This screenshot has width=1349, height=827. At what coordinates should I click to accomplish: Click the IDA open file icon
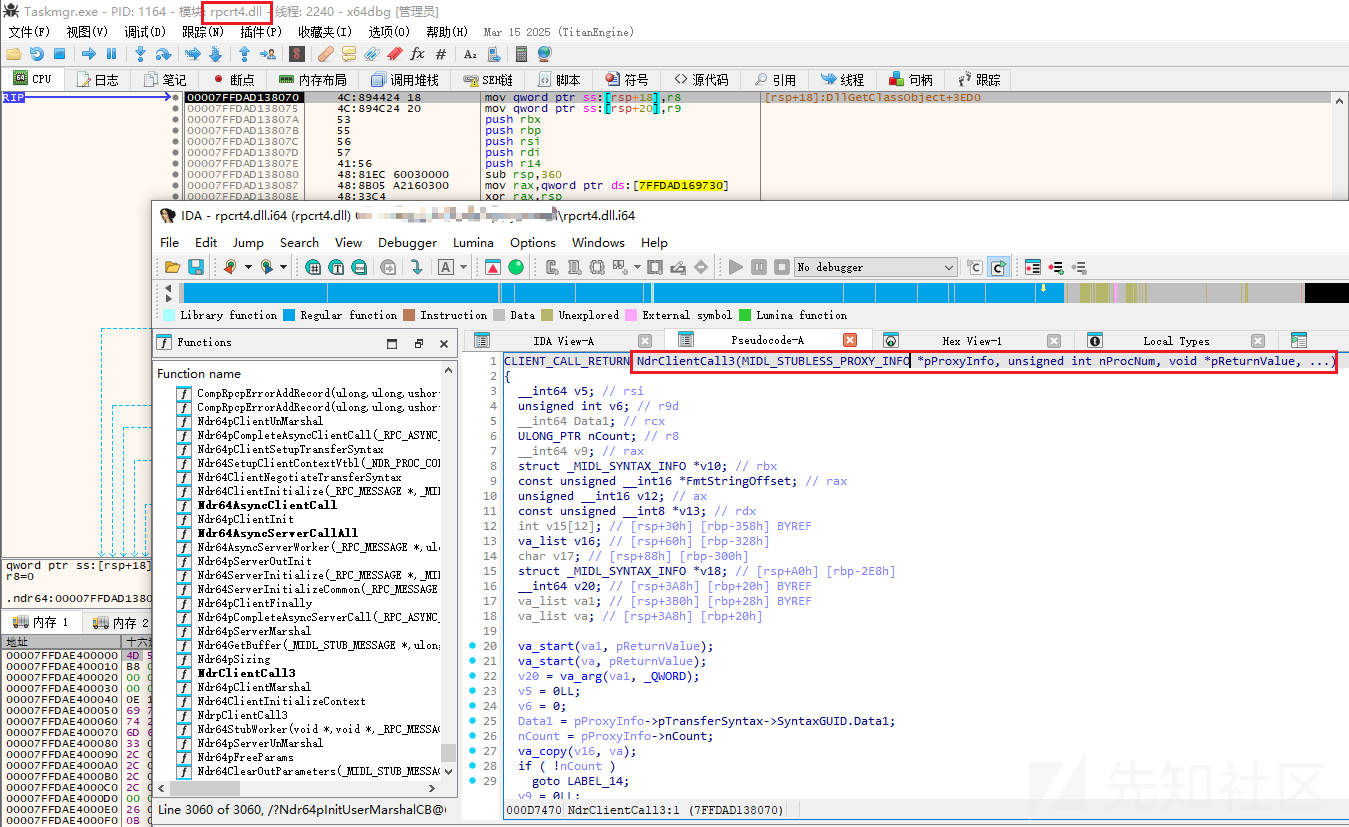click(x=172, y=267)
